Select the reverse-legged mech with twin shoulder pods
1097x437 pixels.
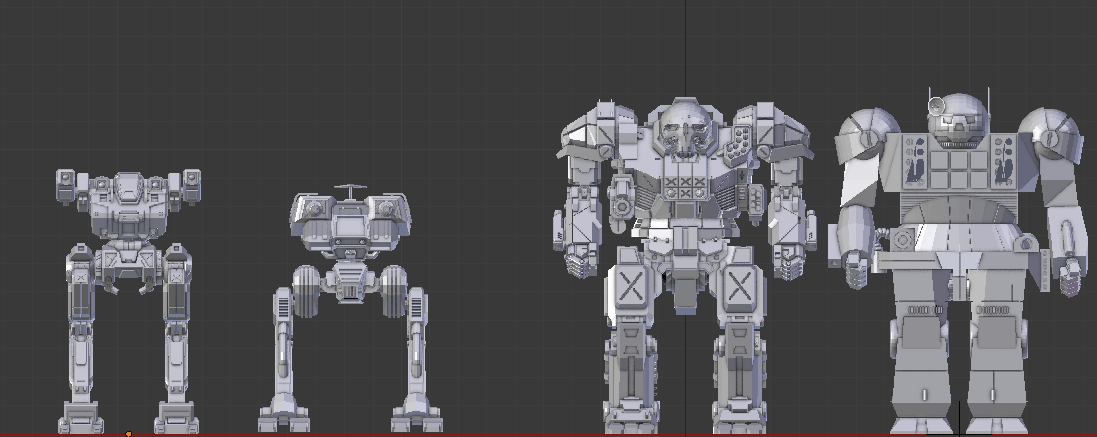click(129, 301)
